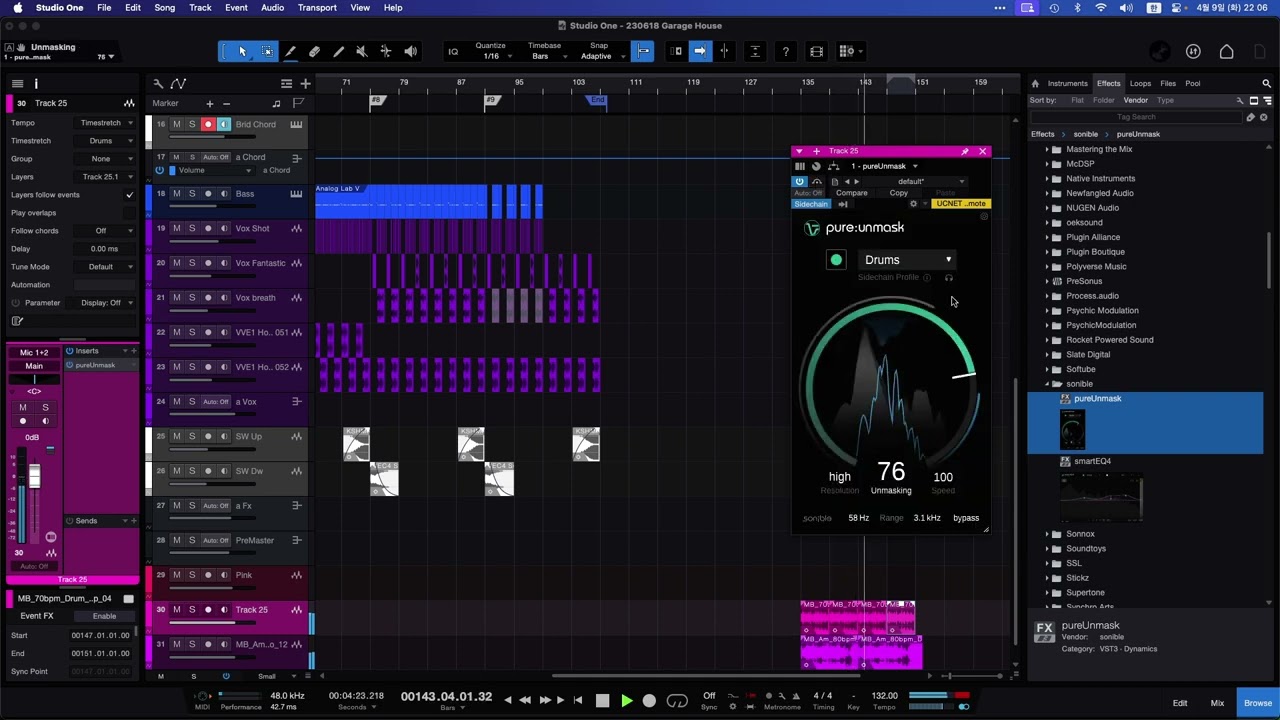The height and width of the screenshot is (720, 1280).
Task: Toggle the loop transport button
Action: coord(677,701)
